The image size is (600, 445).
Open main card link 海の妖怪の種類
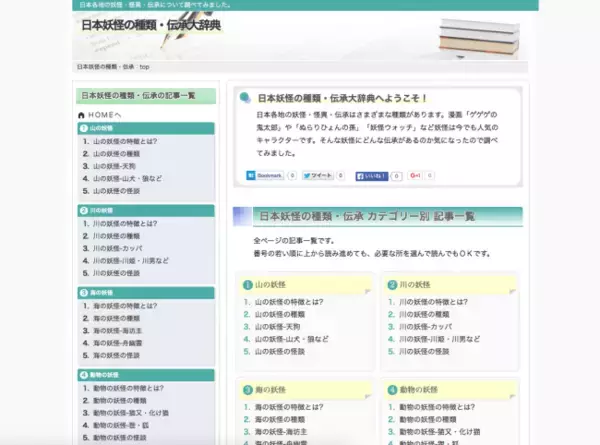click(x=280, y=419)
